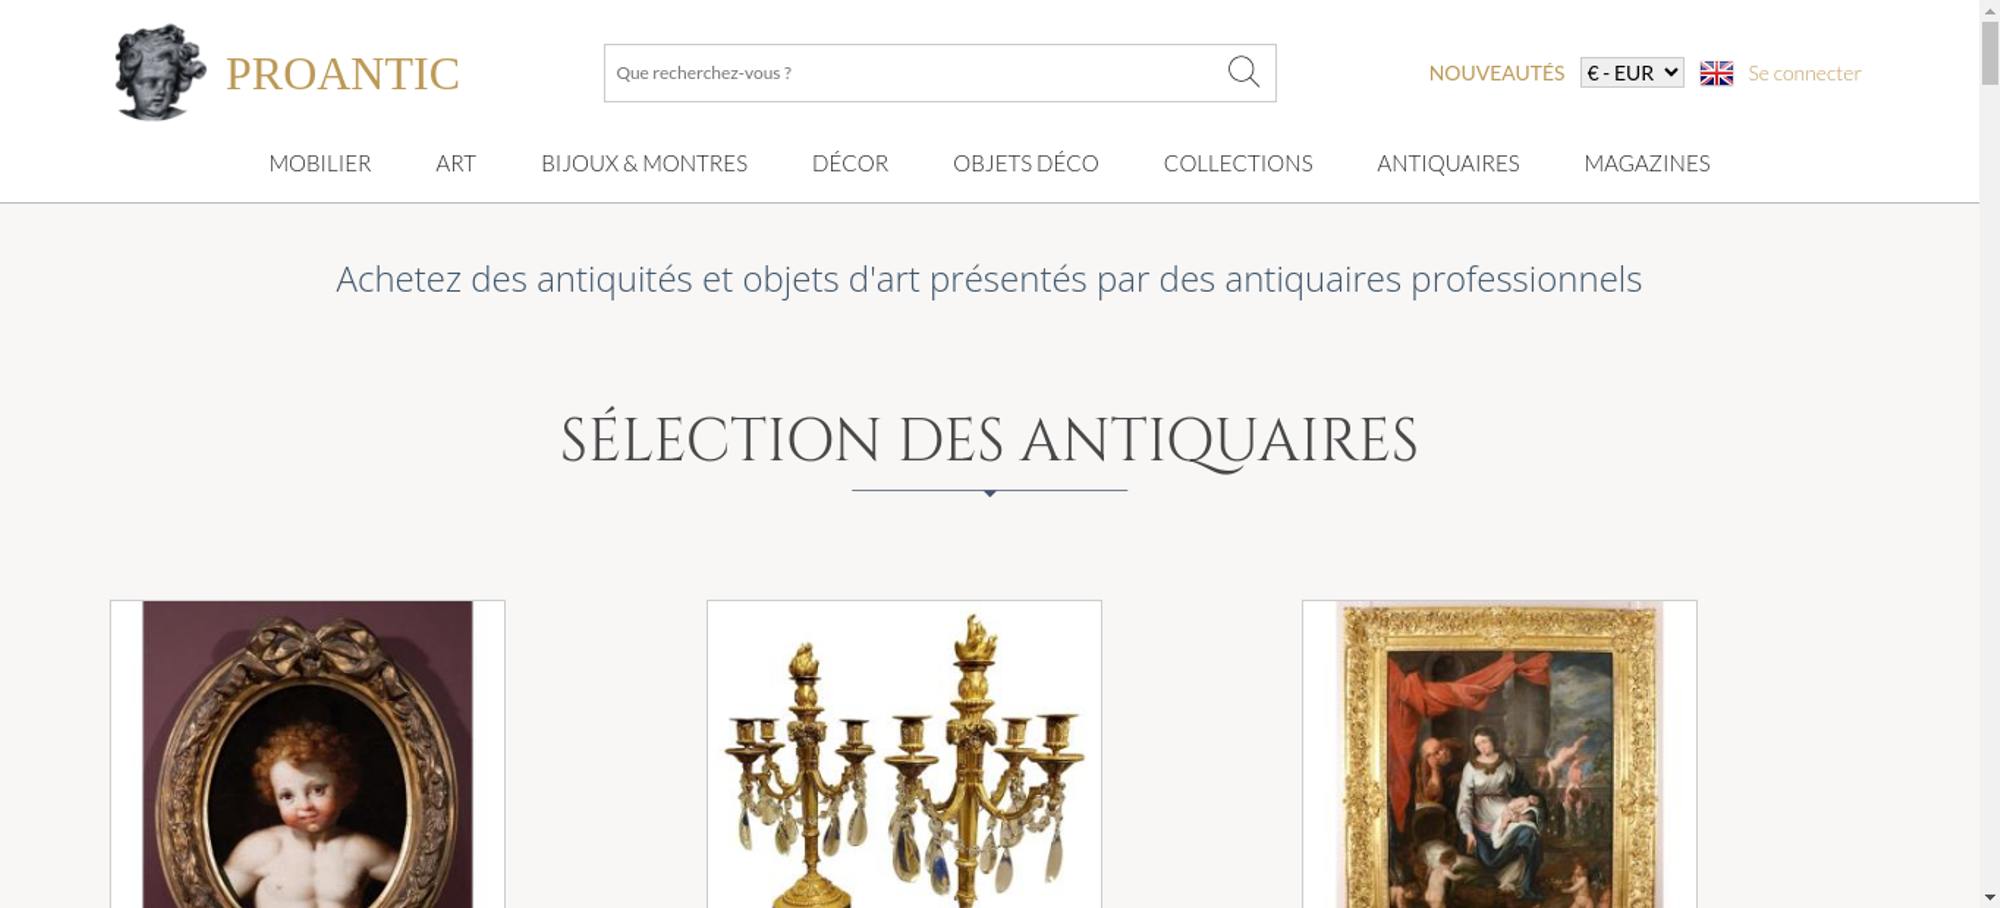This screenshot has height=908, width=2000.
Task: Open the DÉCOR menu
Action: [x=850, y=163]
